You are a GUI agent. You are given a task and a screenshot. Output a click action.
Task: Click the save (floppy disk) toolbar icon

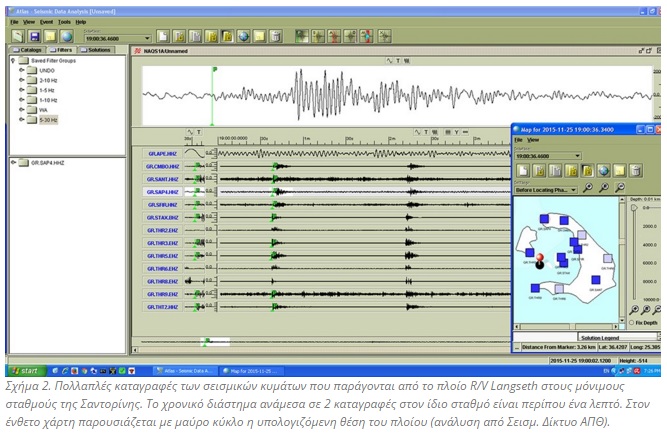[x=34, y=36]
